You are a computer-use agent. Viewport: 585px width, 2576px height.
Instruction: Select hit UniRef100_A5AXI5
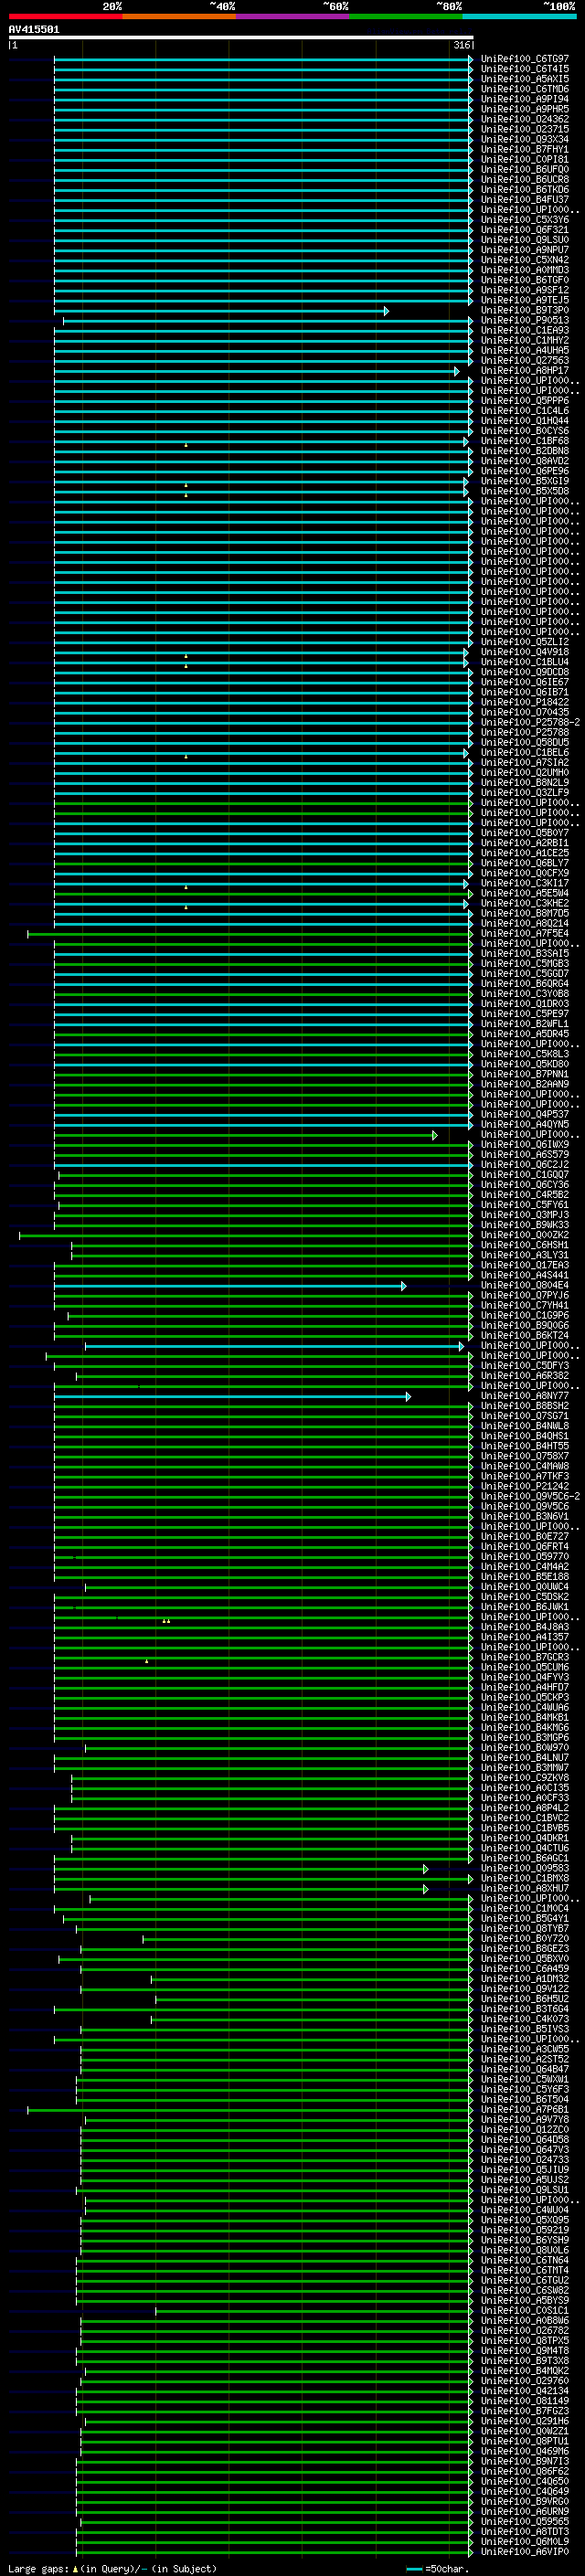click(524, 79)
